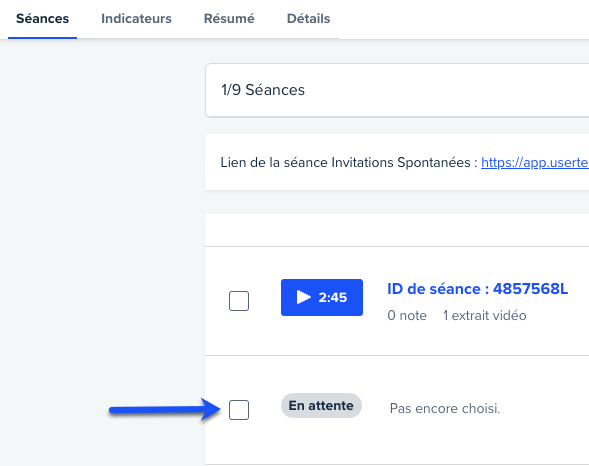
Task: Click the empty grey panel under Séances
Action: click(102, 252)
